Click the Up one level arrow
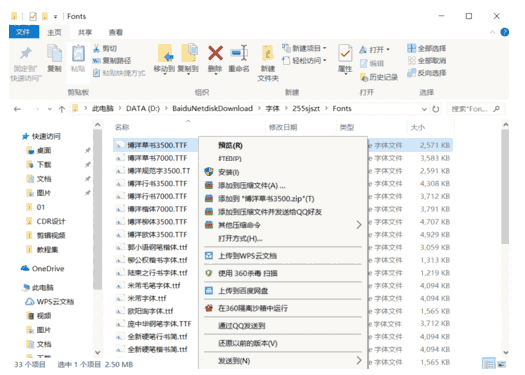 coord(62,109)
